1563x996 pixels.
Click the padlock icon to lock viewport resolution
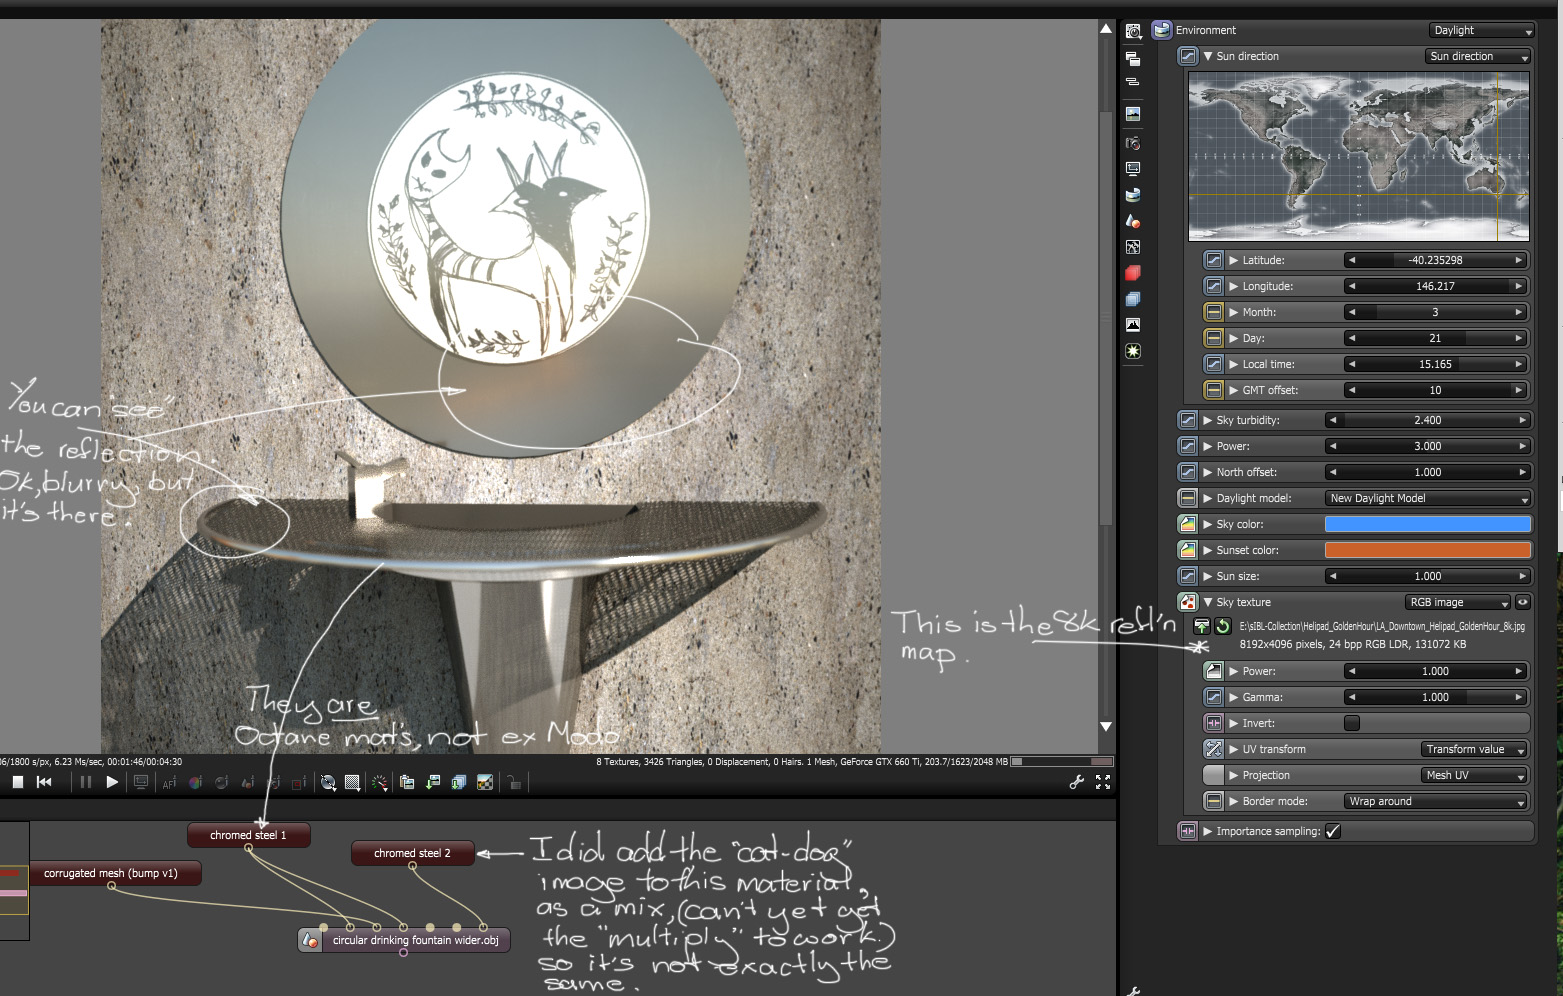coord(513,783)
